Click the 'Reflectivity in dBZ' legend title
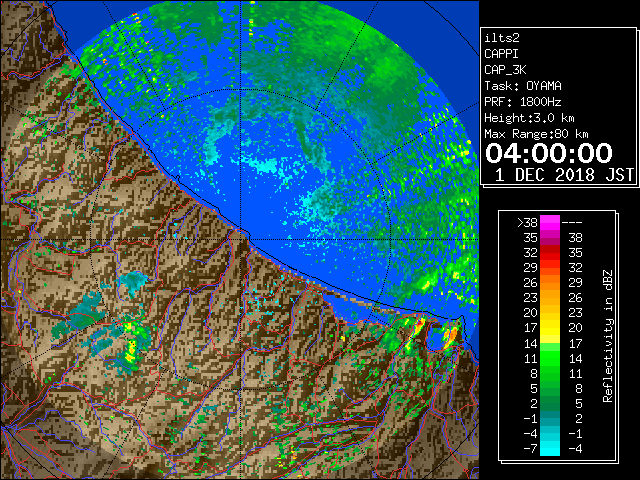 (x=608, y=336)
